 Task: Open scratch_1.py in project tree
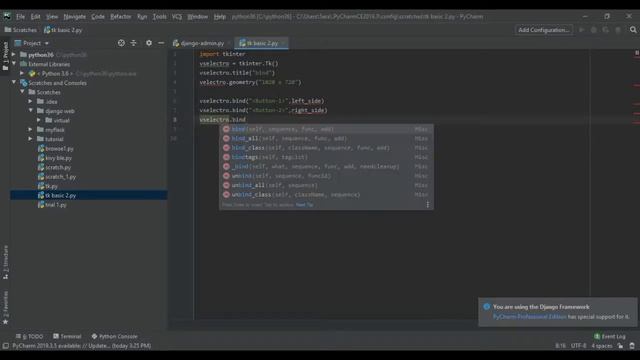point(57,177)
